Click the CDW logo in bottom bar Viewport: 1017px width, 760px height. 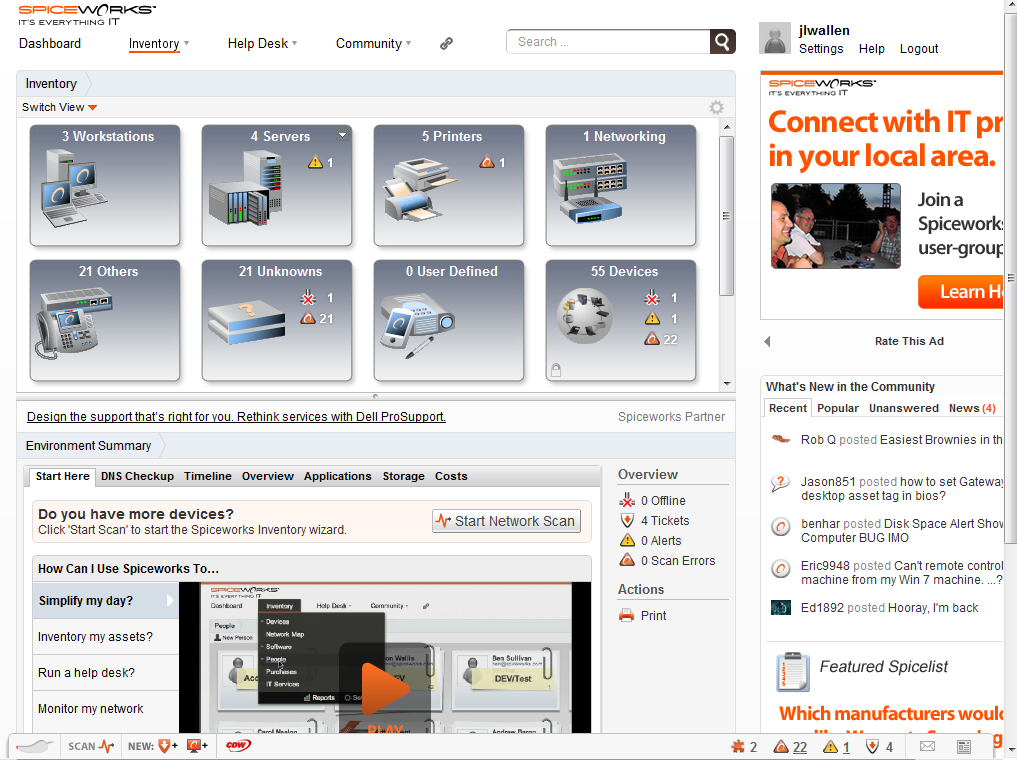tap(238, 746)
